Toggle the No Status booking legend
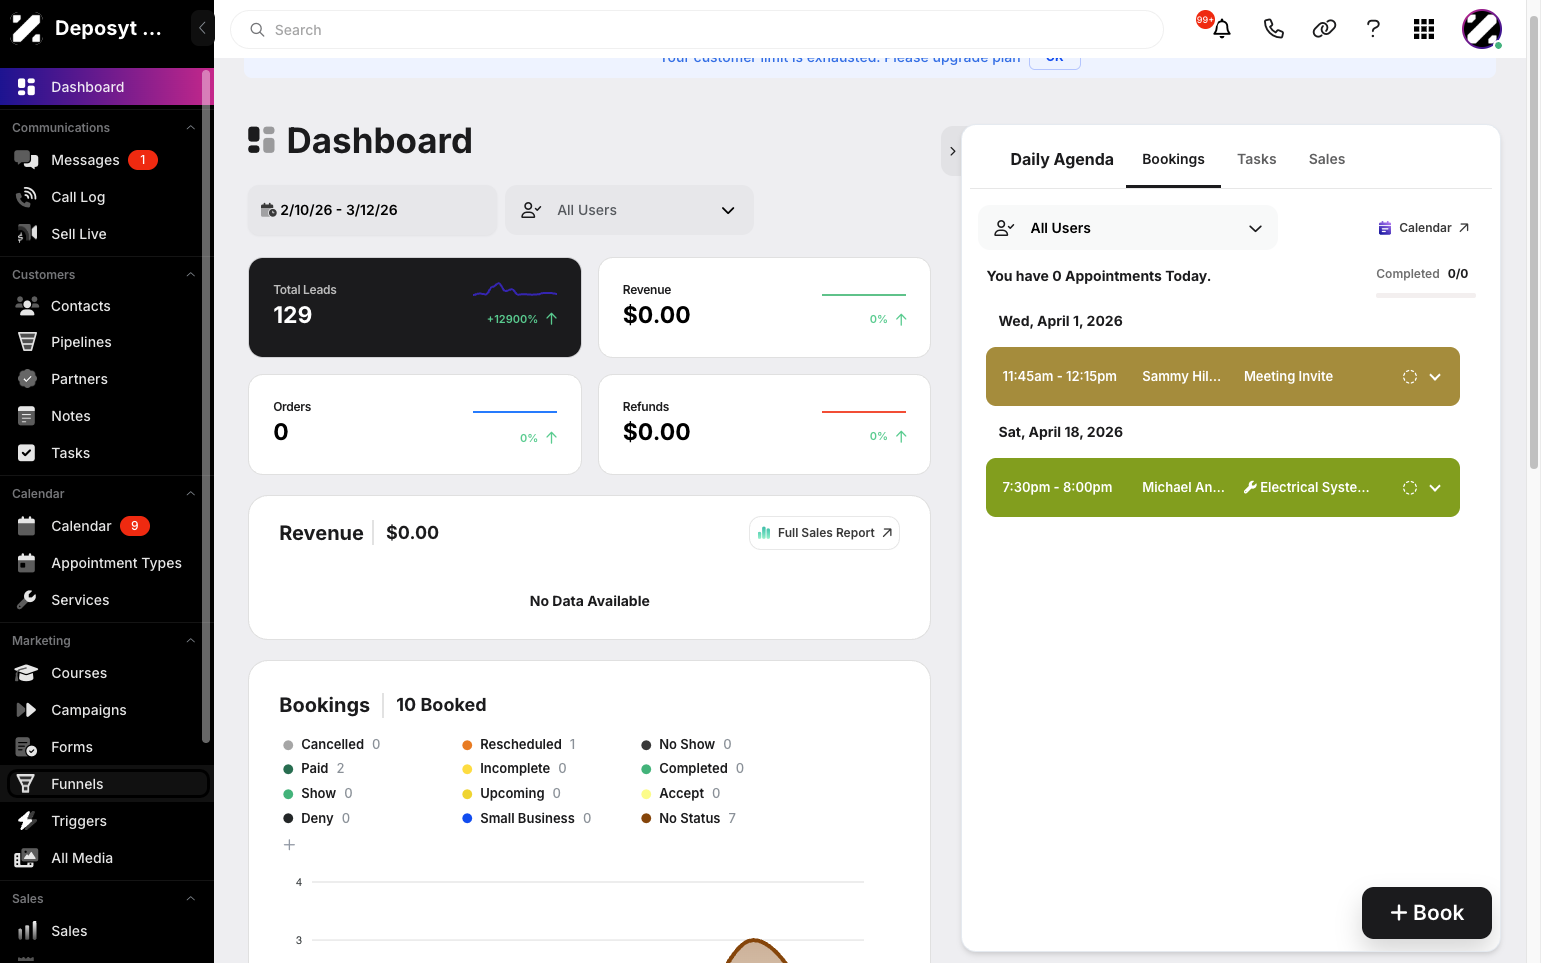1541x963 pixels. [689, 818]
